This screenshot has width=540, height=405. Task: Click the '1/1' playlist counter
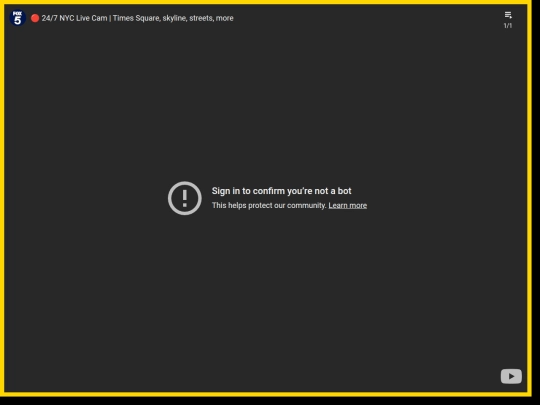pos(508,26)
